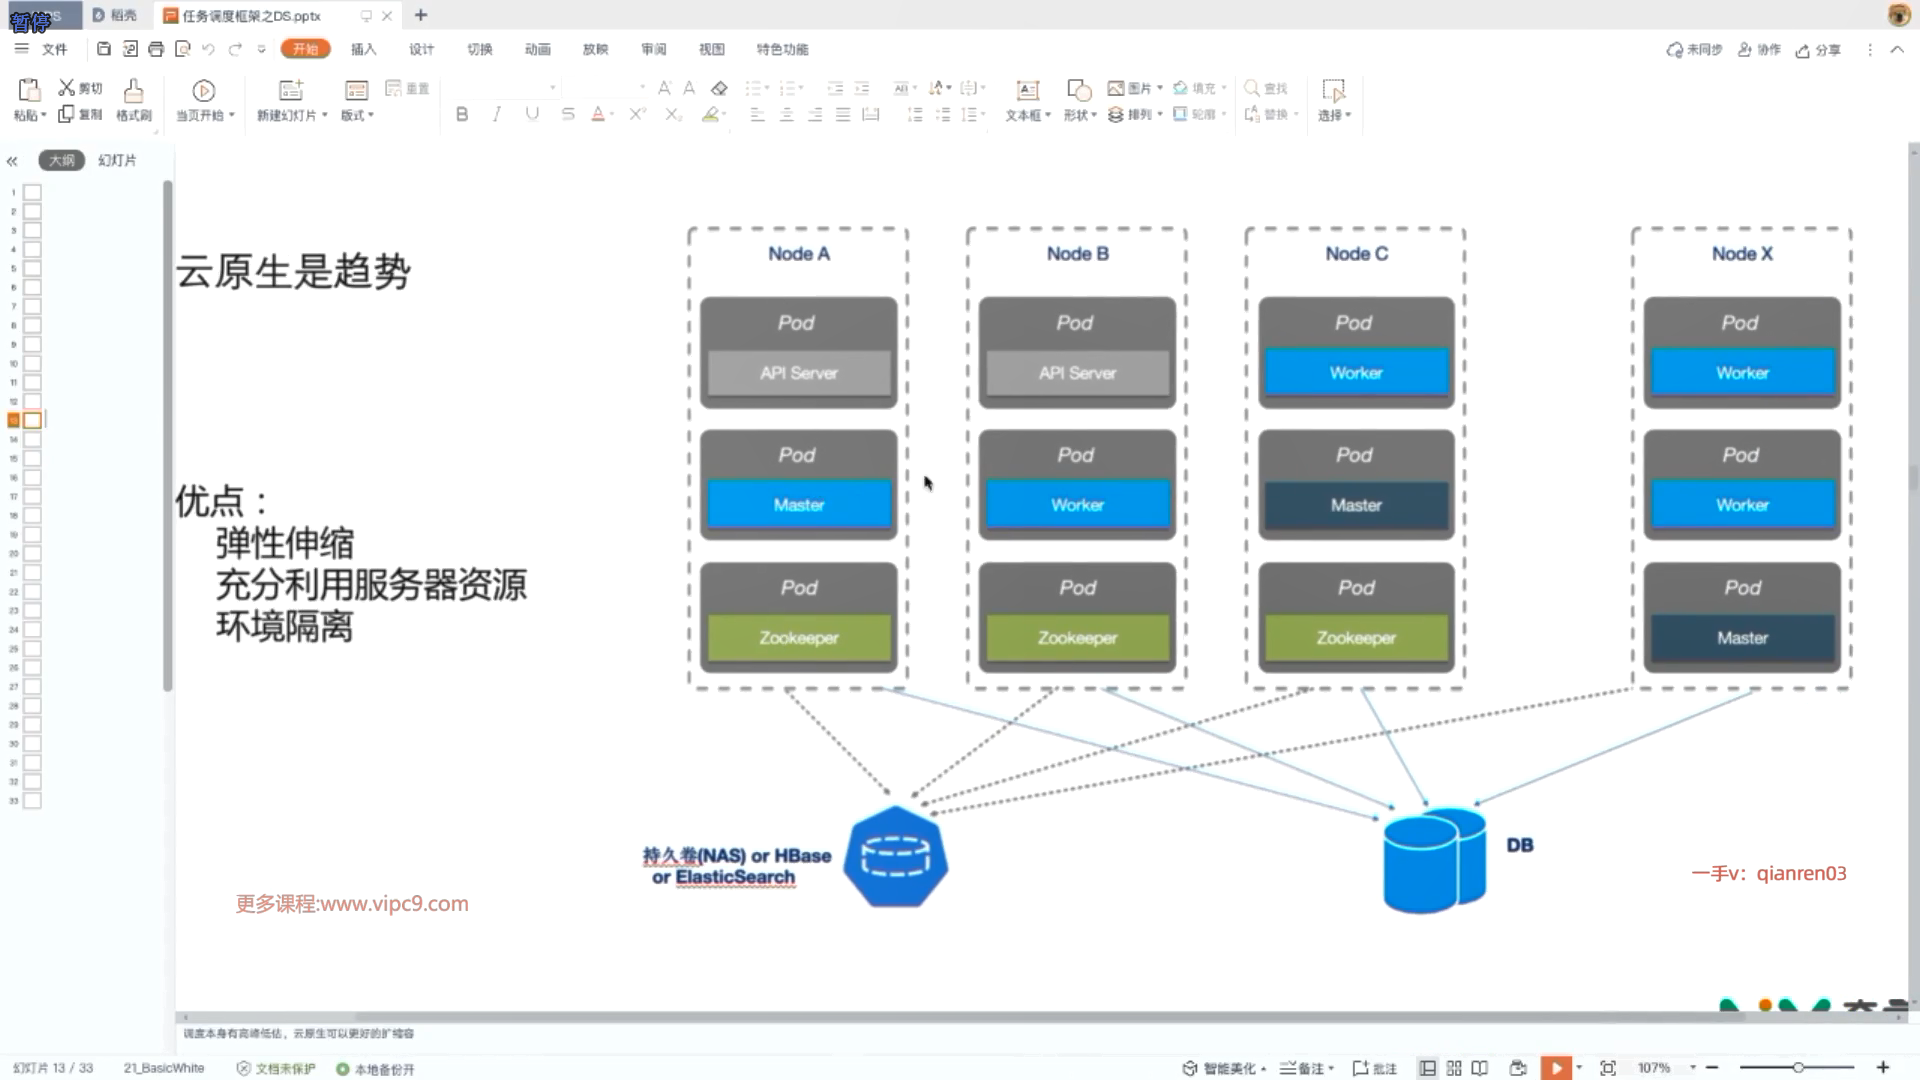Click the Text Box (文本框) icon
1920x1080 pixels.
pyautogui.click(x=1027, y=91)
